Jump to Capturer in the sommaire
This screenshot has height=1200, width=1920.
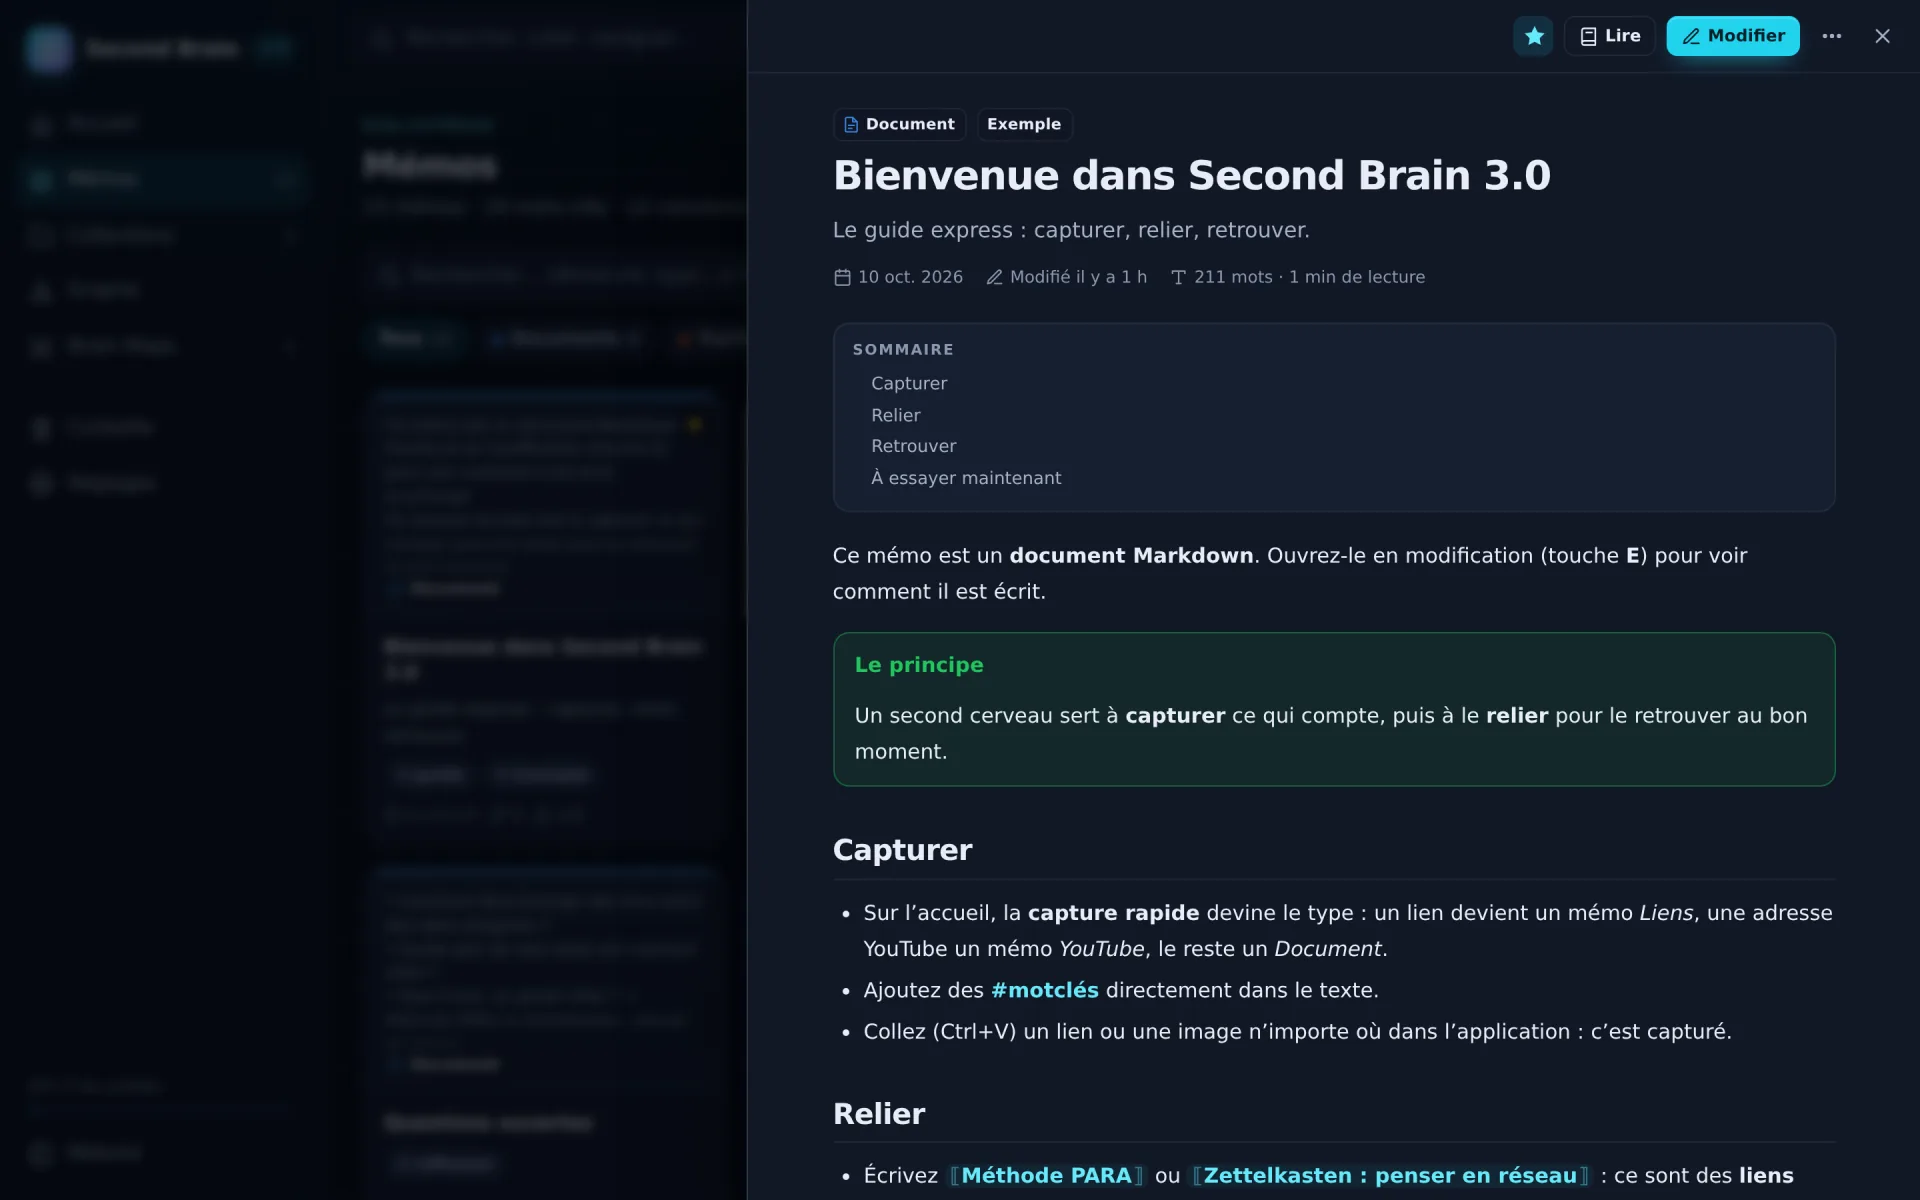908,383
